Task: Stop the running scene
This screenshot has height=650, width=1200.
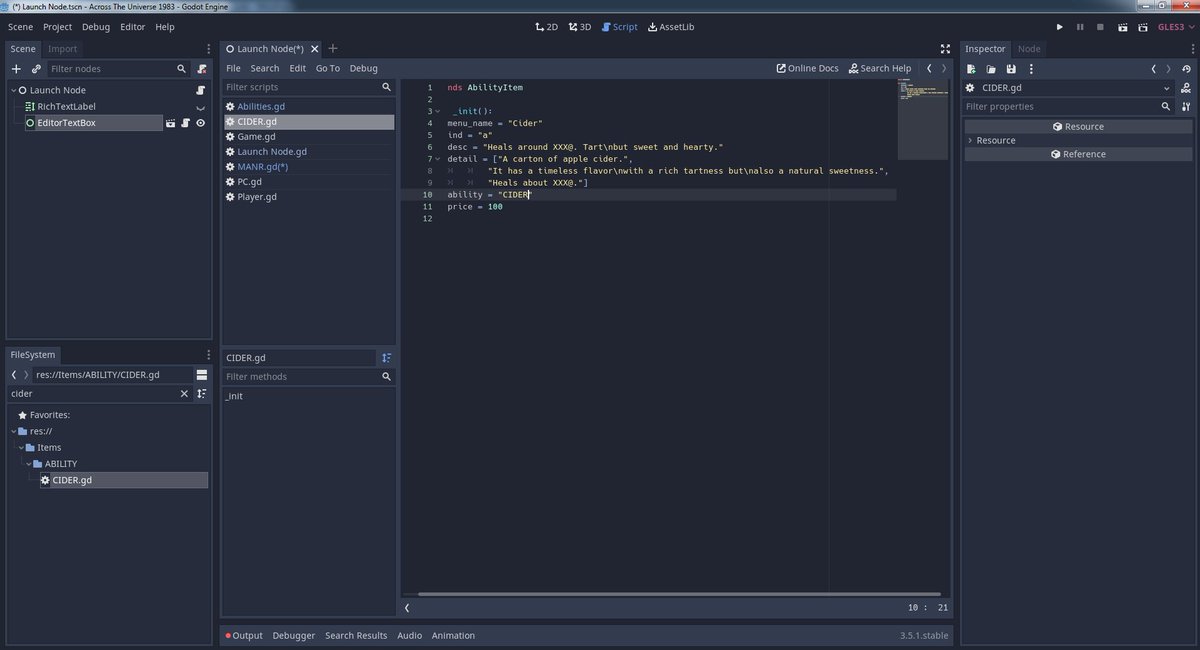Action: [x=1100, y=27]
